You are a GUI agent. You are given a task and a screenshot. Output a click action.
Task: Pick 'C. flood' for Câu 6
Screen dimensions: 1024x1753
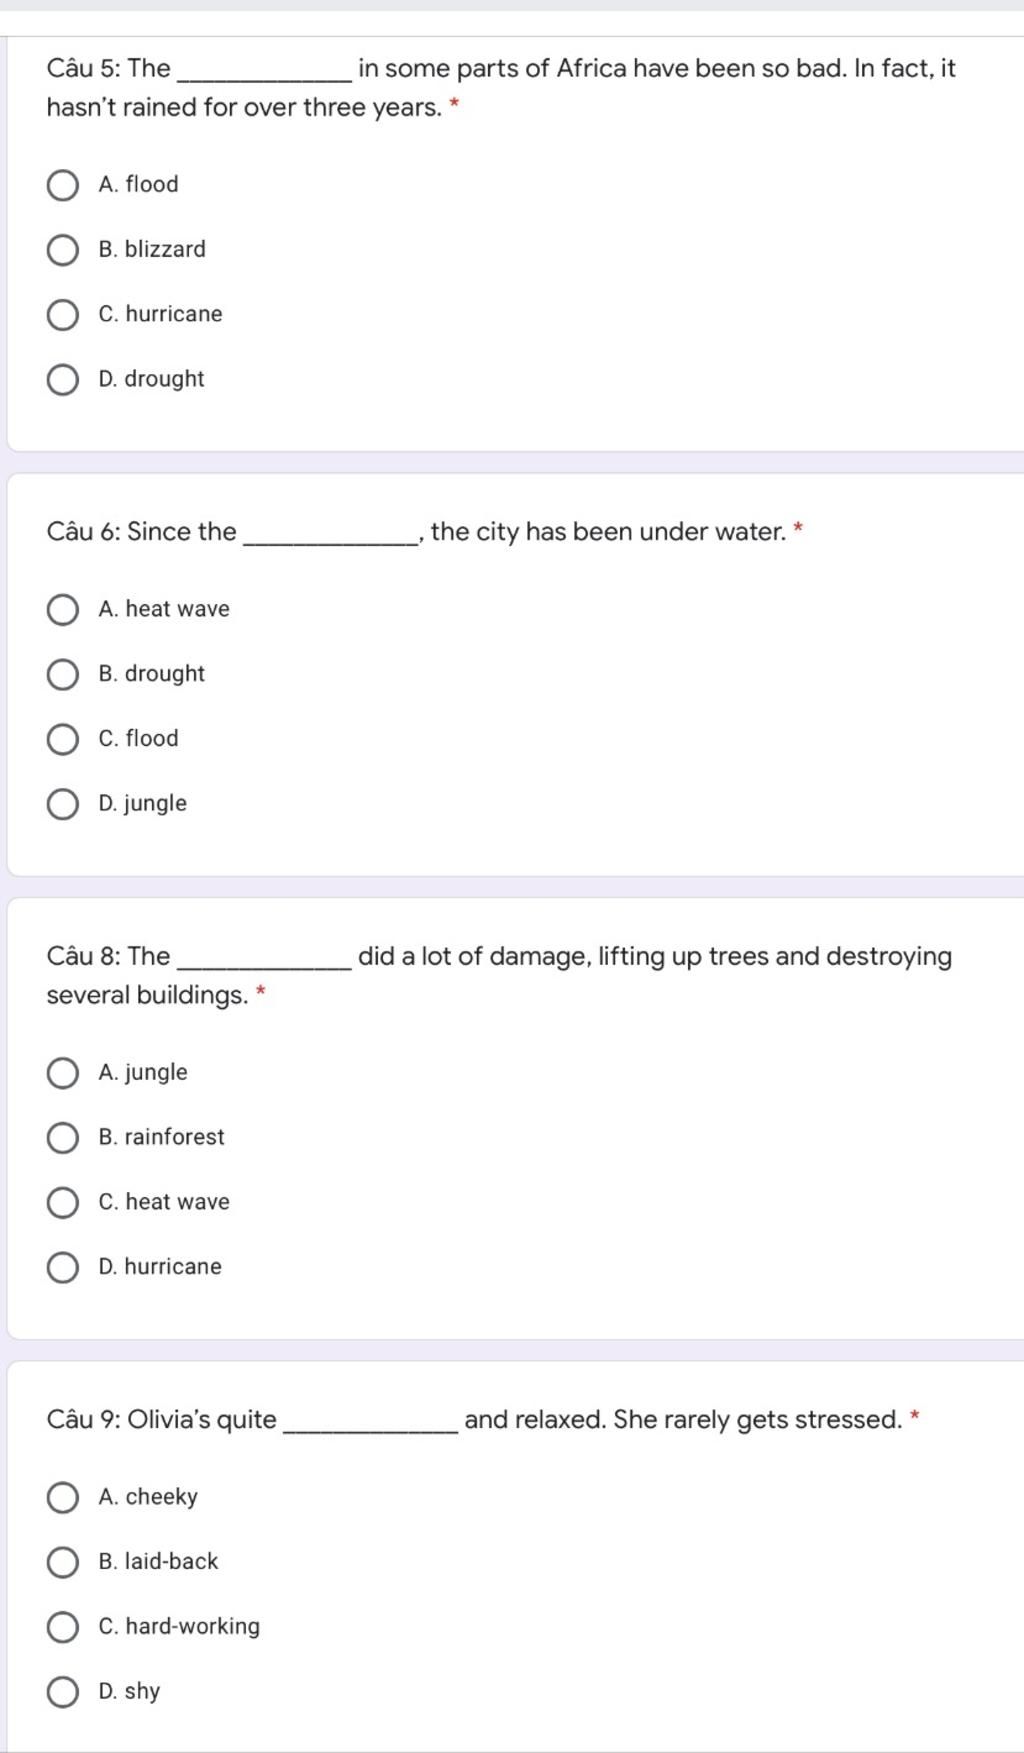click(63, 740)
